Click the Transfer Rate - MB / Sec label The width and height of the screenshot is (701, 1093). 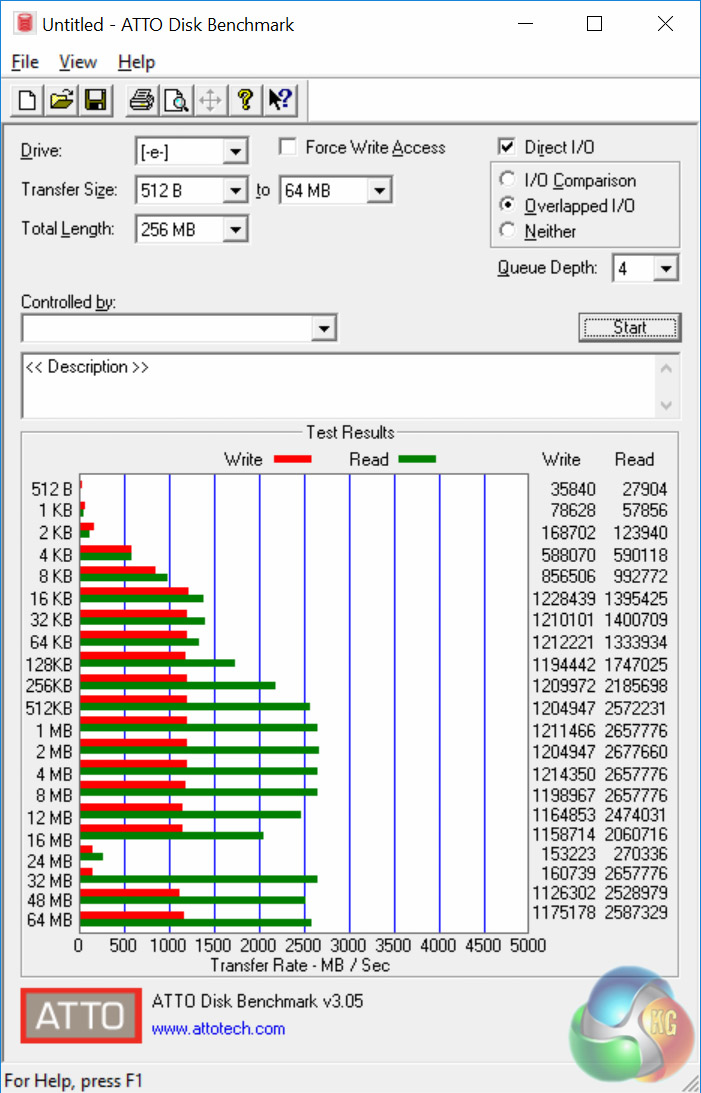click(300, 965)
